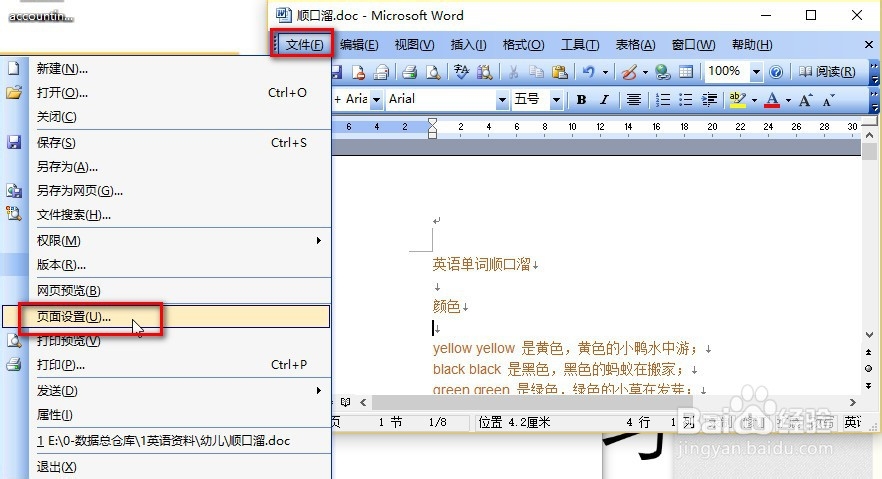The height and width of the screenshot is (479, 882).
Task: Click the ruler indent marker
Action: coord(432,128)
